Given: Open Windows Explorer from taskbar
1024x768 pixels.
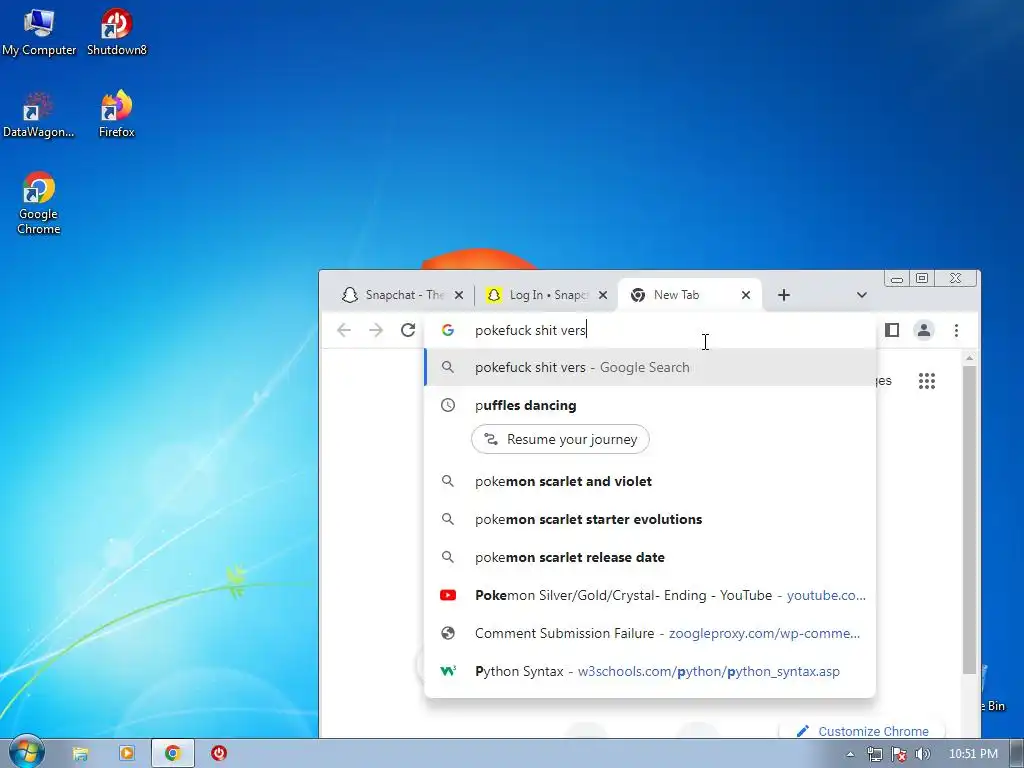Looking at the screenshot, I should point(80,754).
